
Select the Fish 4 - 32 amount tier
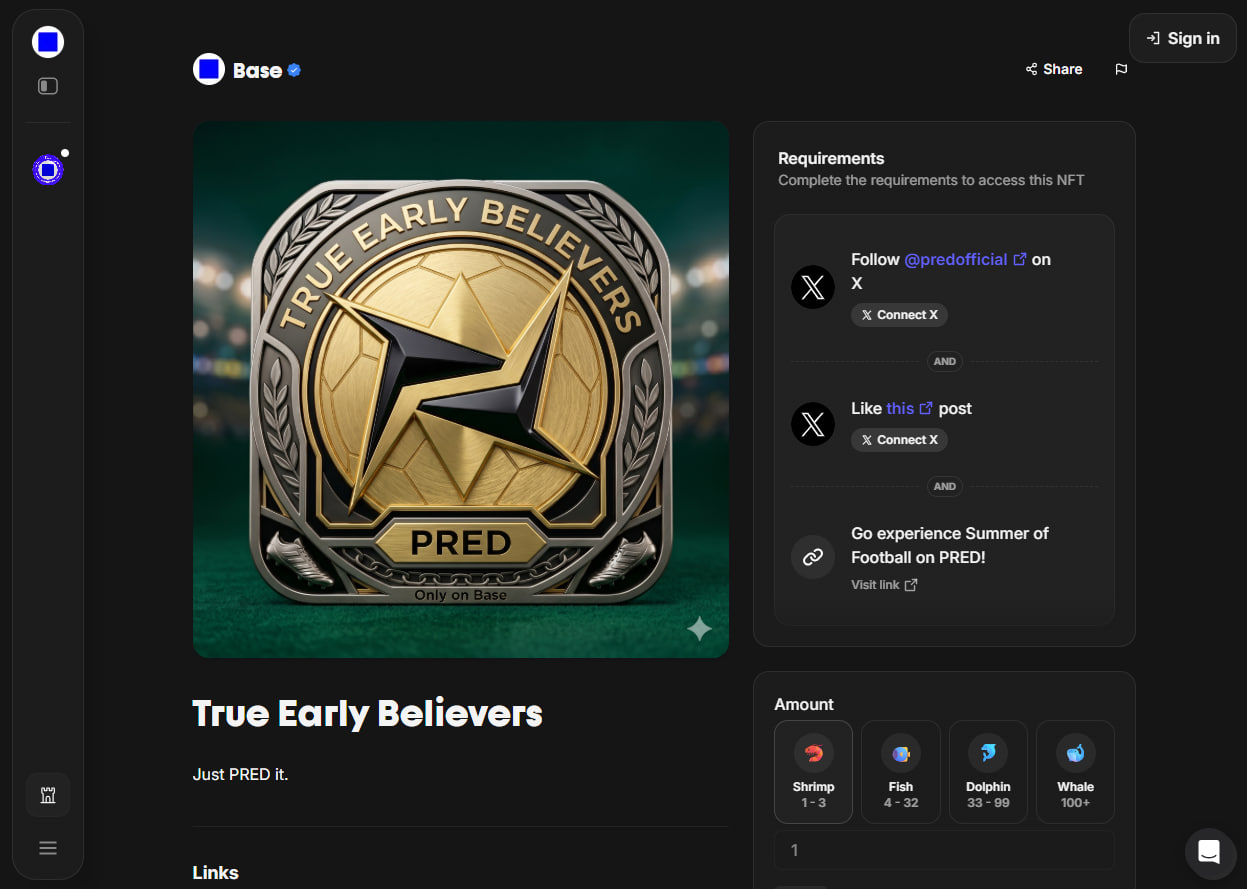[901, 772]
